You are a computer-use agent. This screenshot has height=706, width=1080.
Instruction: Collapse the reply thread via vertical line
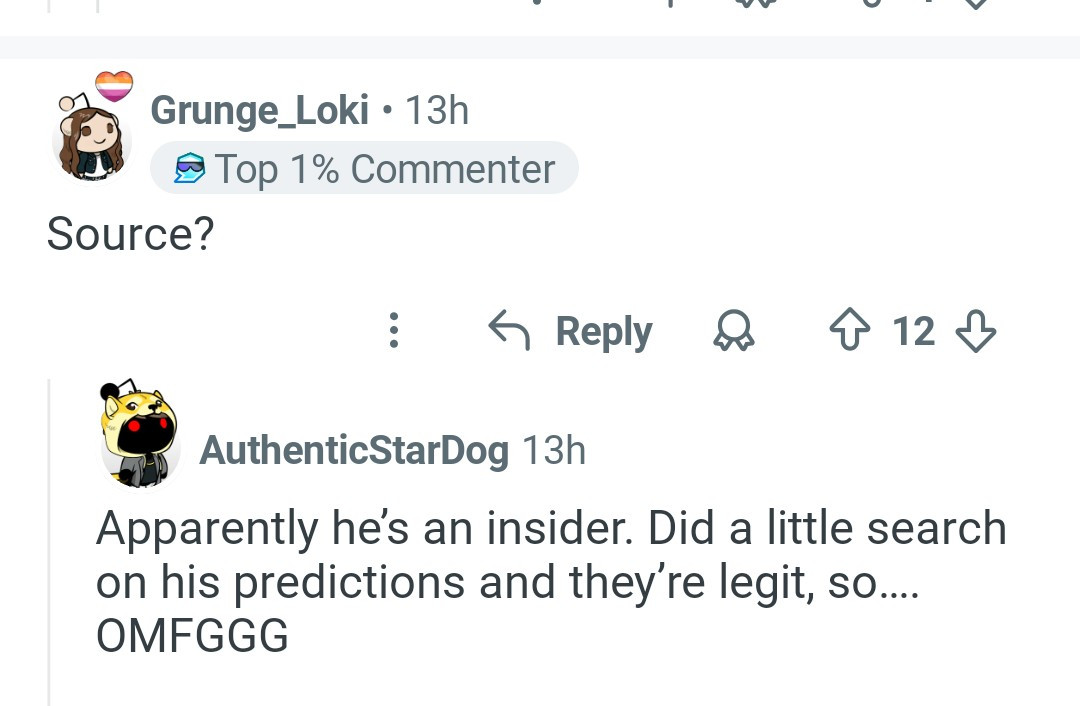[x=49, y=540]
